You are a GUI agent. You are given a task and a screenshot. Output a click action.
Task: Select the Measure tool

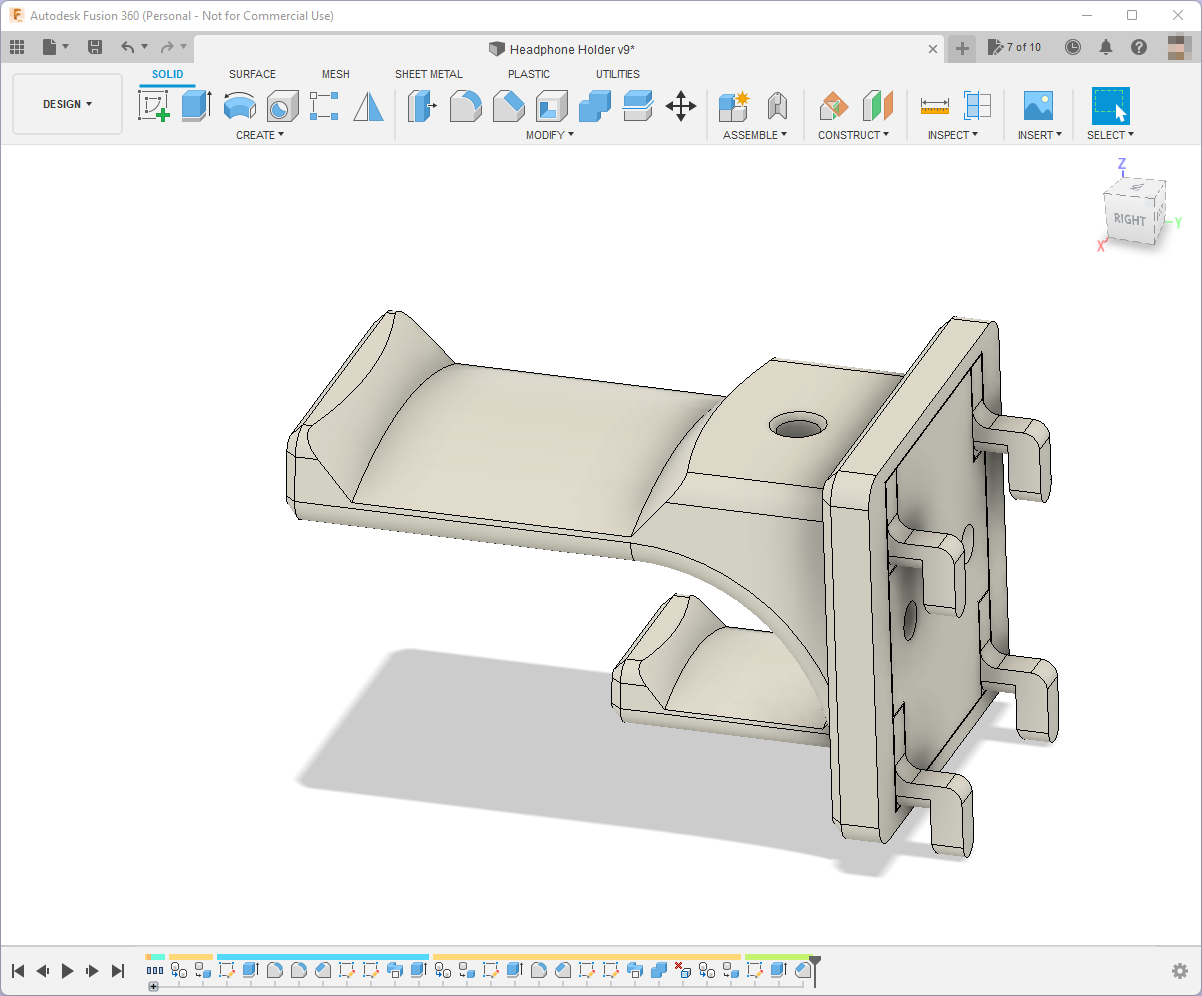click(x=936, y=105)
